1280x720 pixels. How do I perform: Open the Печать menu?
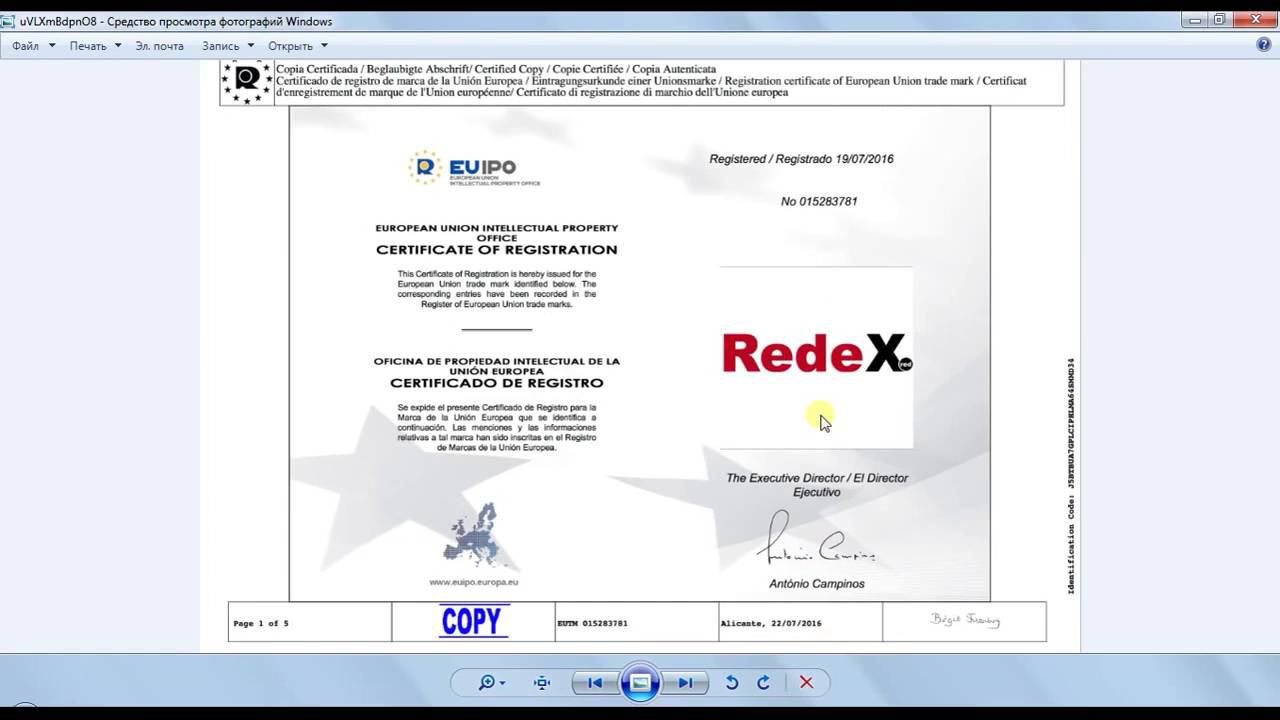tap(95, 46)
